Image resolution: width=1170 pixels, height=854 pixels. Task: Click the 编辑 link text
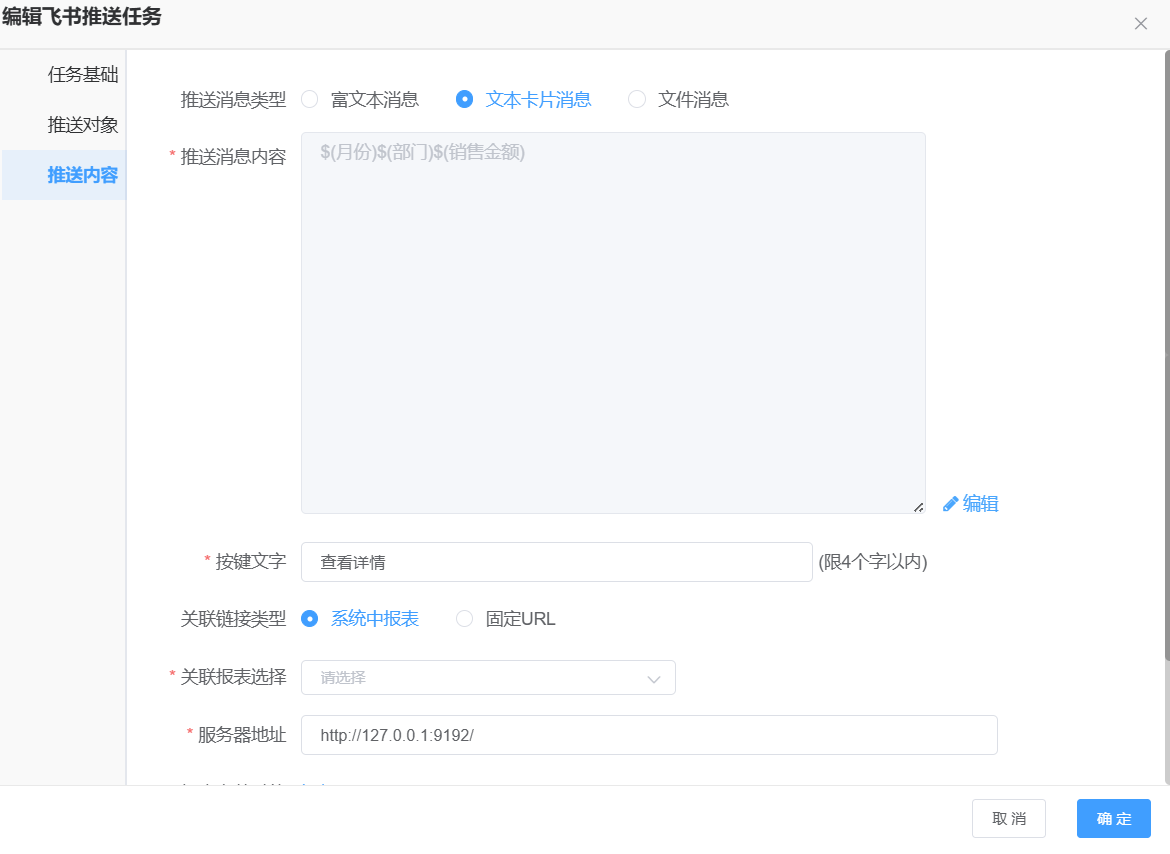coord(980,504)
